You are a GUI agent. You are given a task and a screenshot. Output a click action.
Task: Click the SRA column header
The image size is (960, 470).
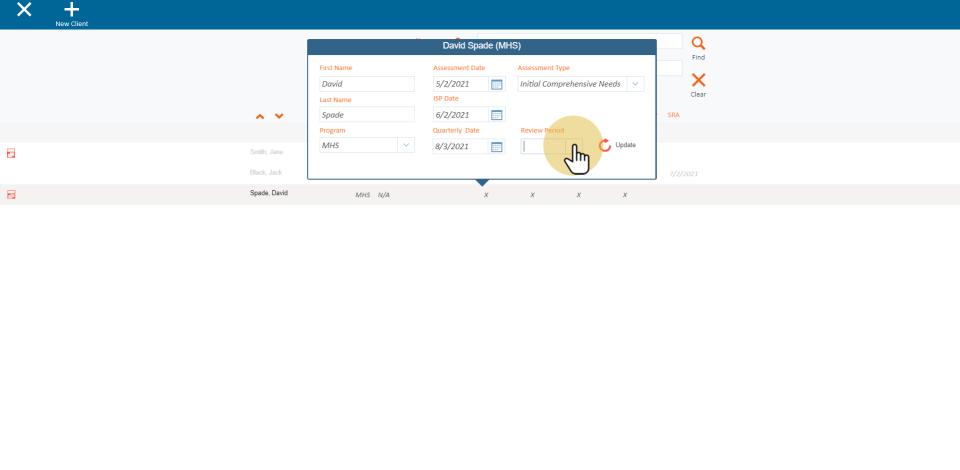673,116
